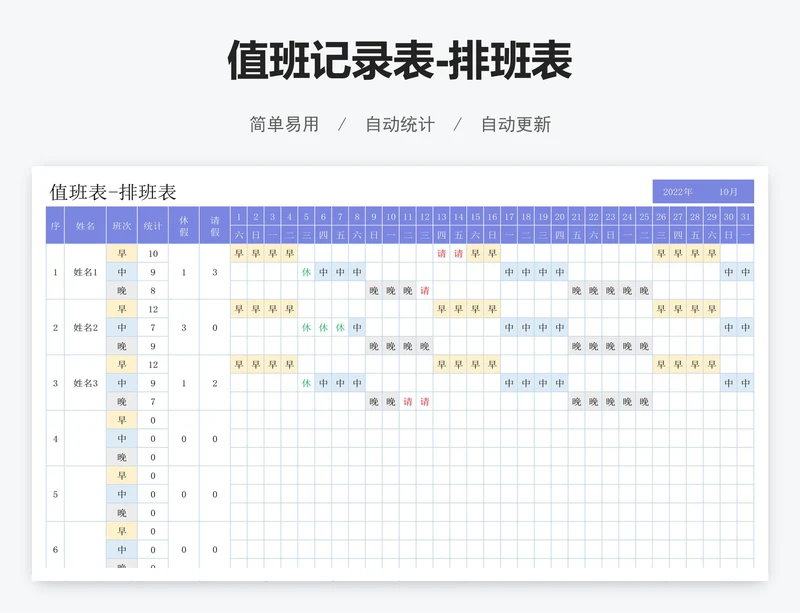
Task: Click 姓名3 中 cell on day 31
Action: point(745,383)
